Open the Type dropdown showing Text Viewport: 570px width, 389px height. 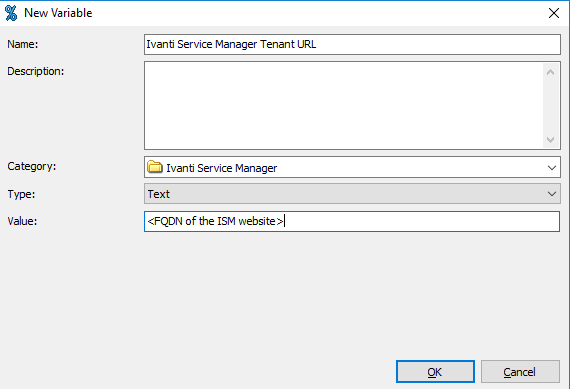[x=352, y=193]
